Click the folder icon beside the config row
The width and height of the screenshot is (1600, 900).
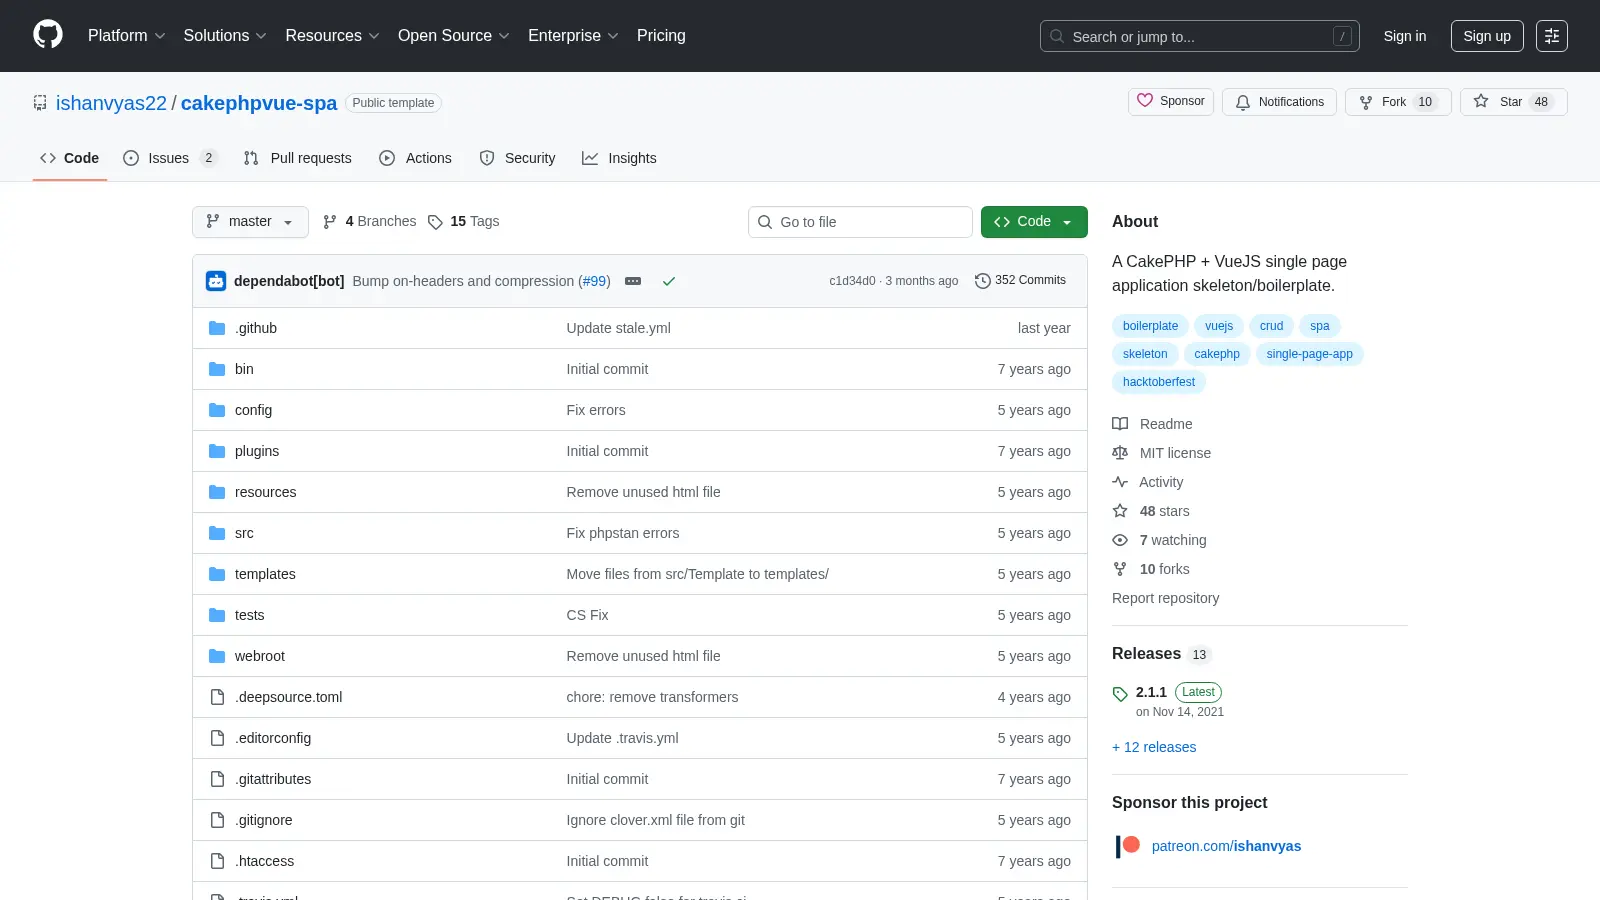click(217, 410)
